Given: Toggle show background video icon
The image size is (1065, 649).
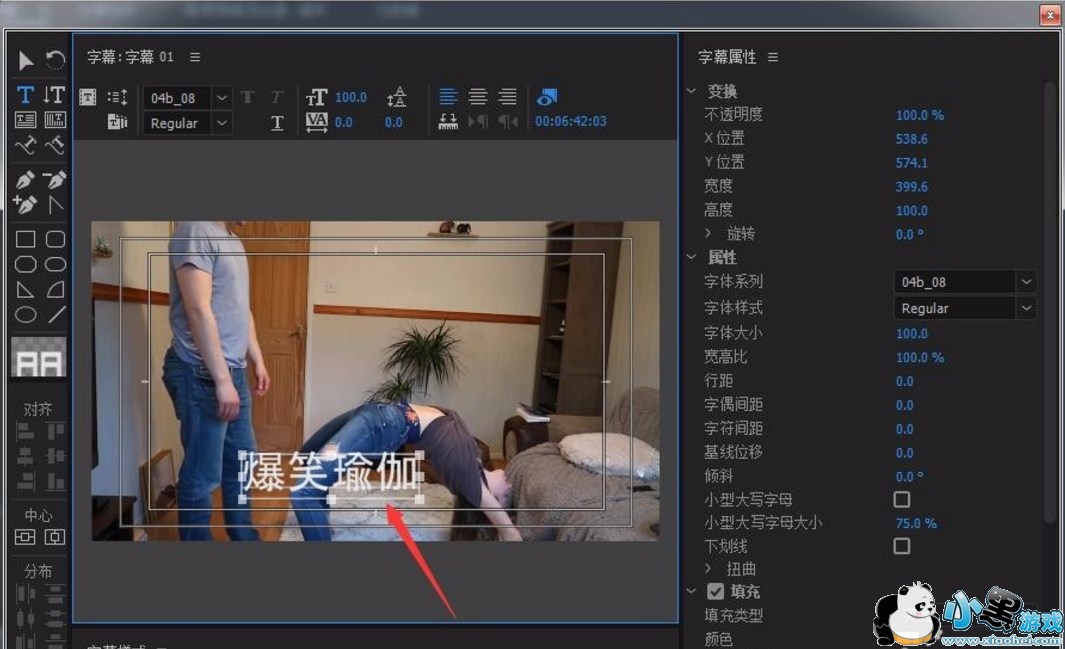Looking at the screenshot, I should (546, 97).
